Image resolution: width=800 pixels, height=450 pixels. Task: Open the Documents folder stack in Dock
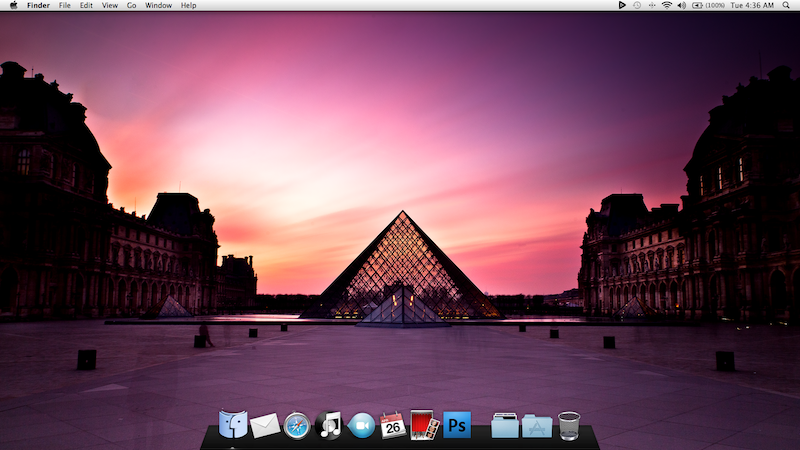click(505, 426)
